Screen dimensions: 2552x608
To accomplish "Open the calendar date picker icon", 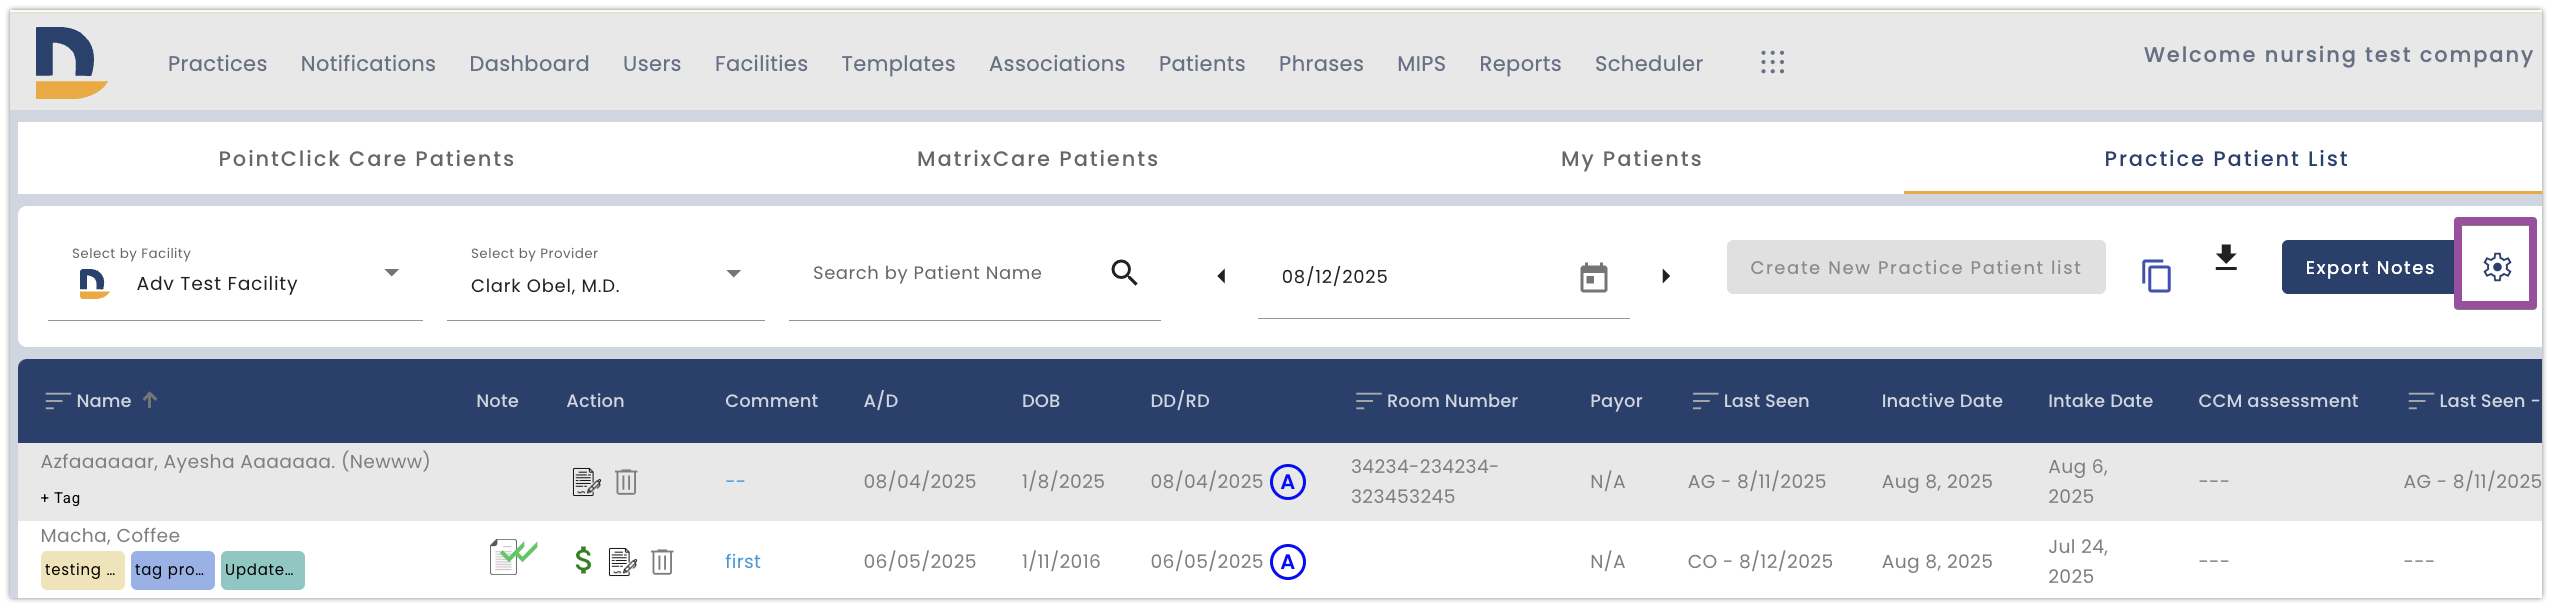I will click(x=1593, y=277).
